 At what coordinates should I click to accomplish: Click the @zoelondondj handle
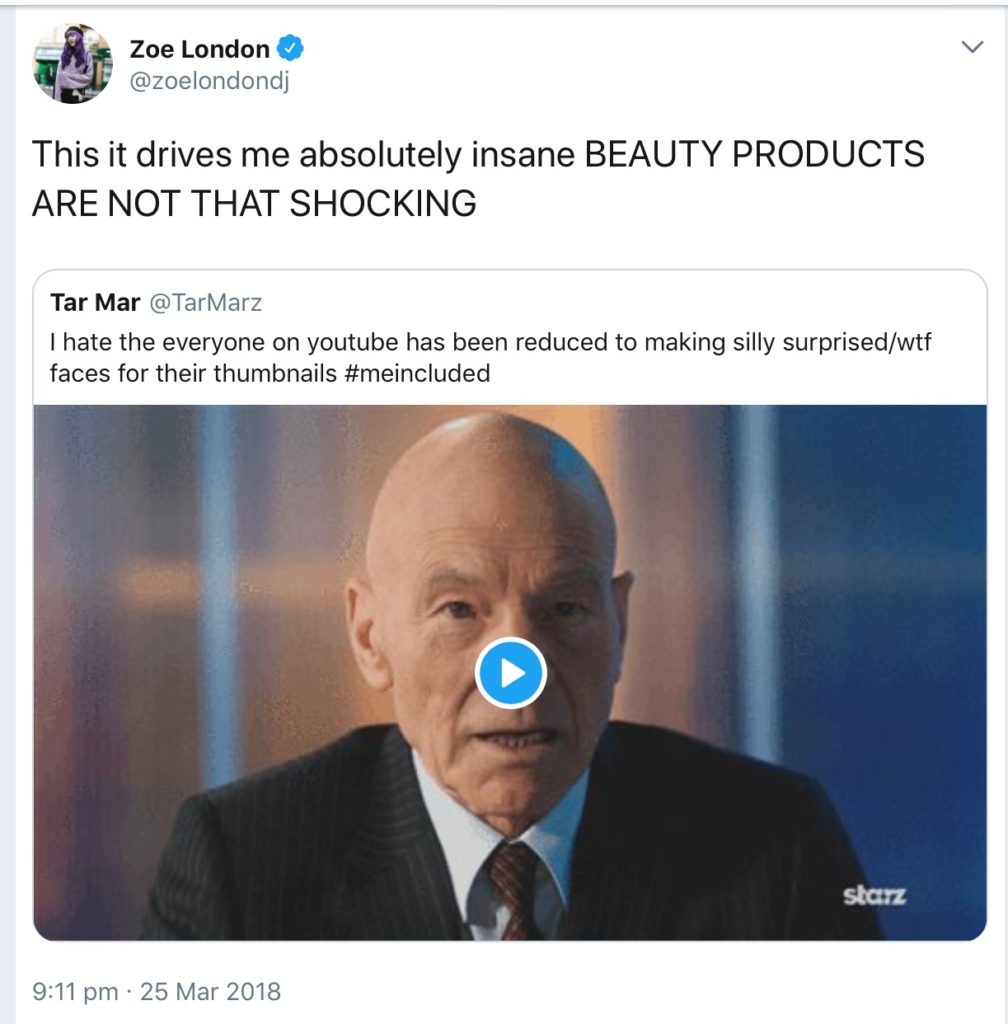pyautogui.click(x=209, y=82)
